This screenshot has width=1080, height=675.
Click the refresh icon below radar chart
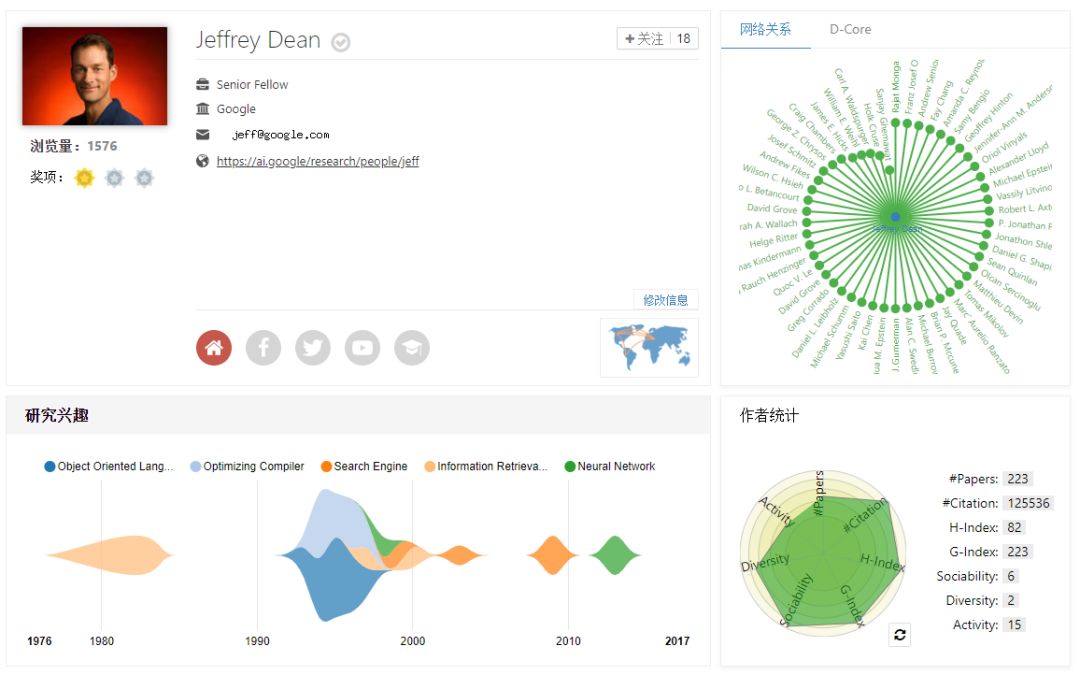click(x=900, y=635)
